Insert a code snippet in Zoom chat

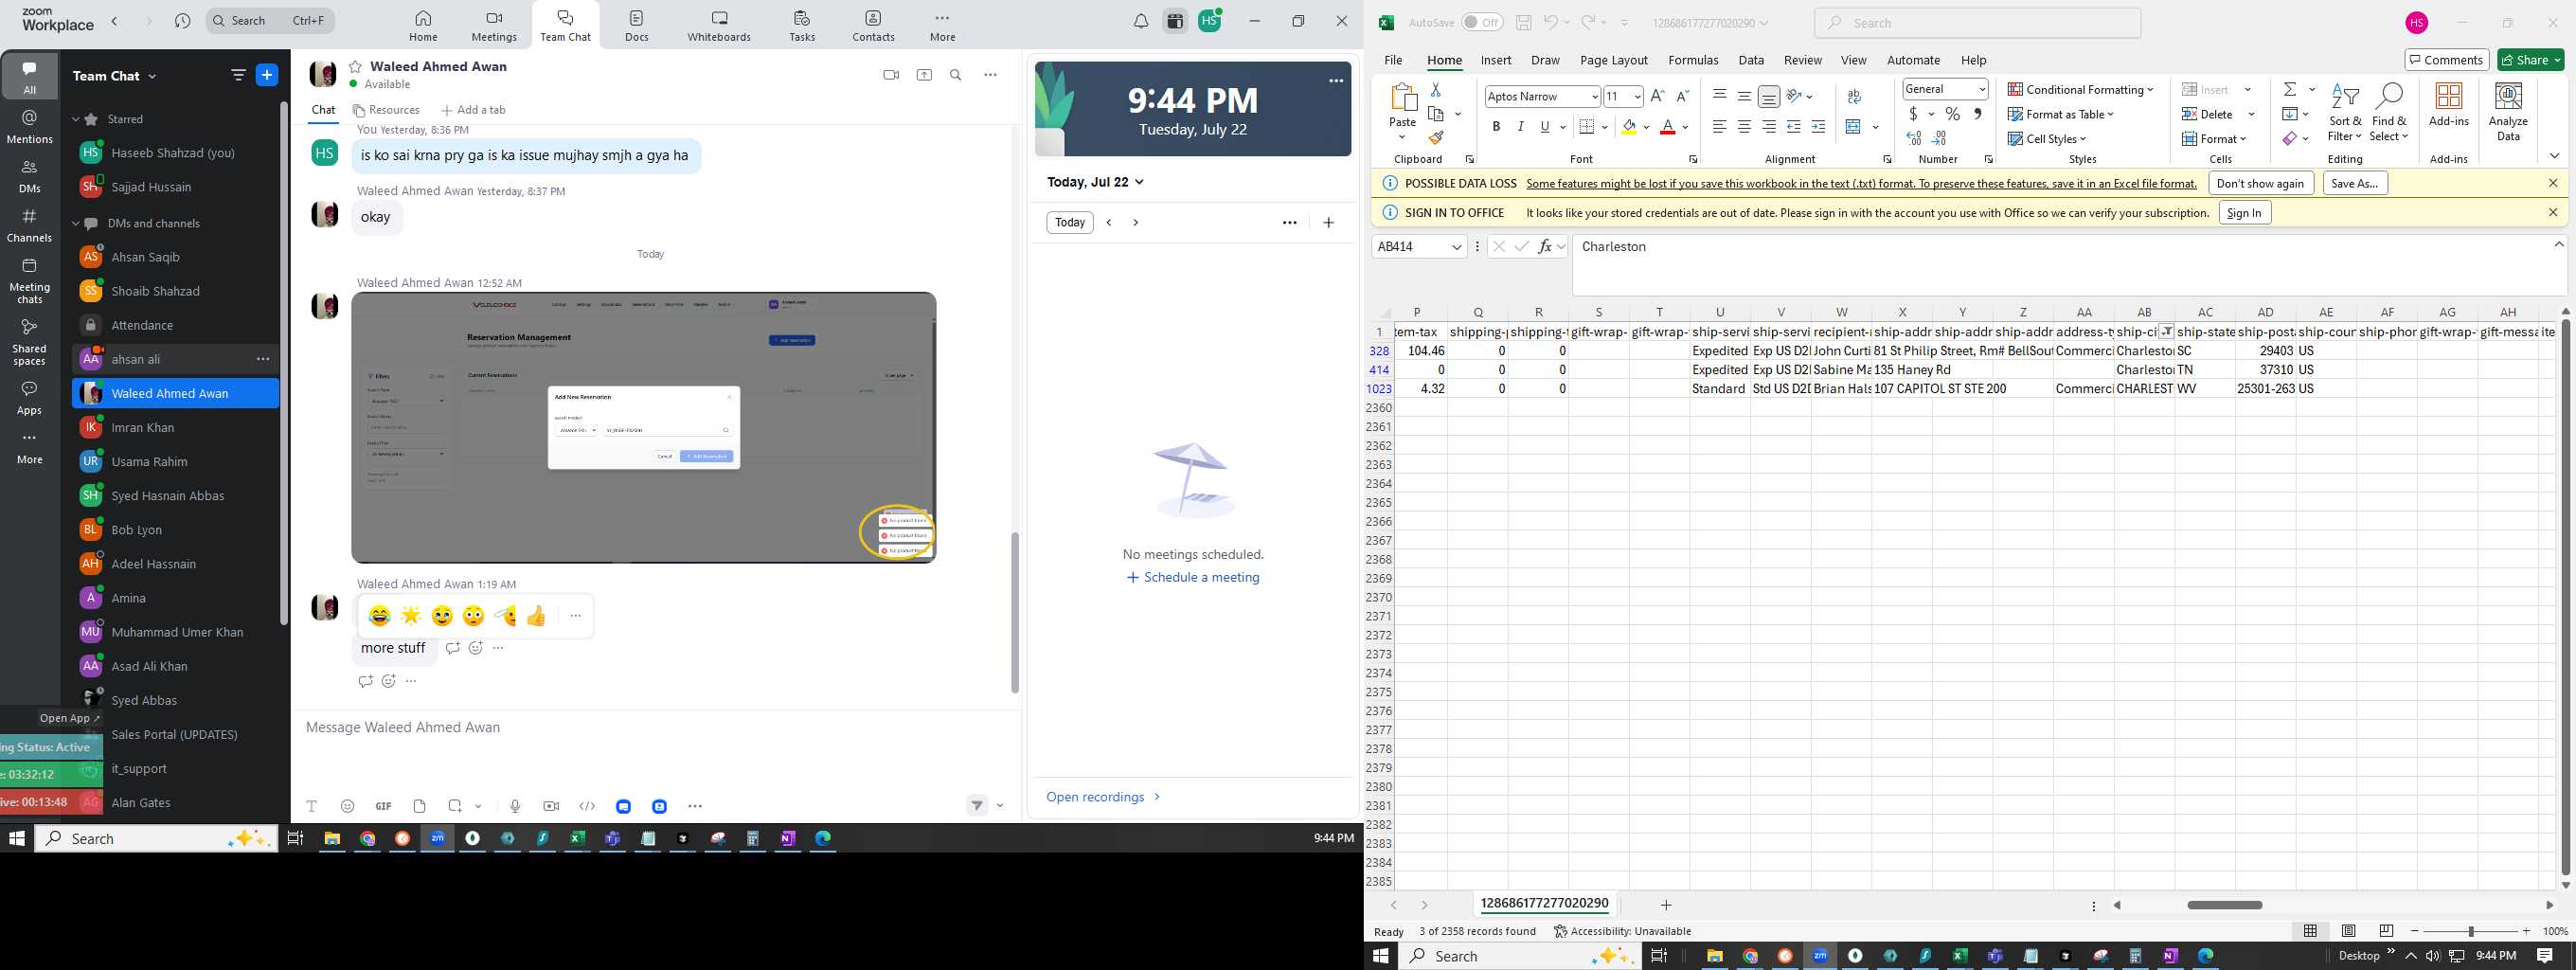(587, 806)
